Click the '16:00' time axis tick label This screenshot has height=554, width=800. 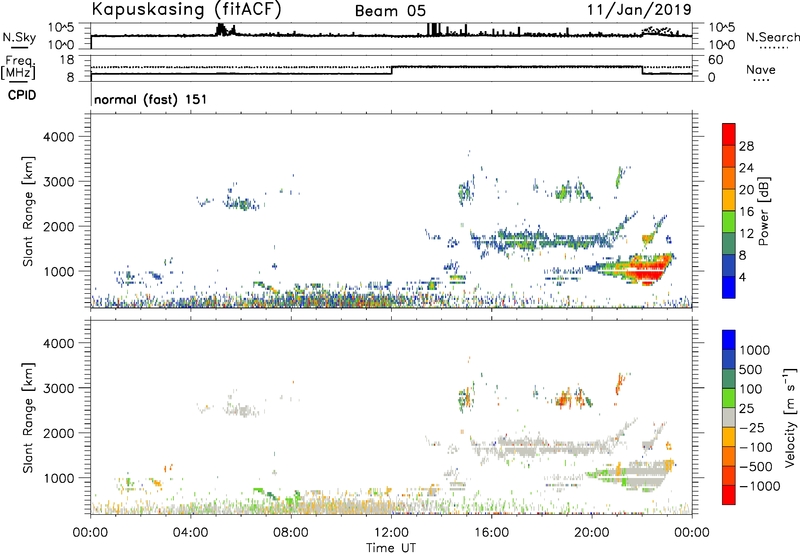(x=492, y=533)
